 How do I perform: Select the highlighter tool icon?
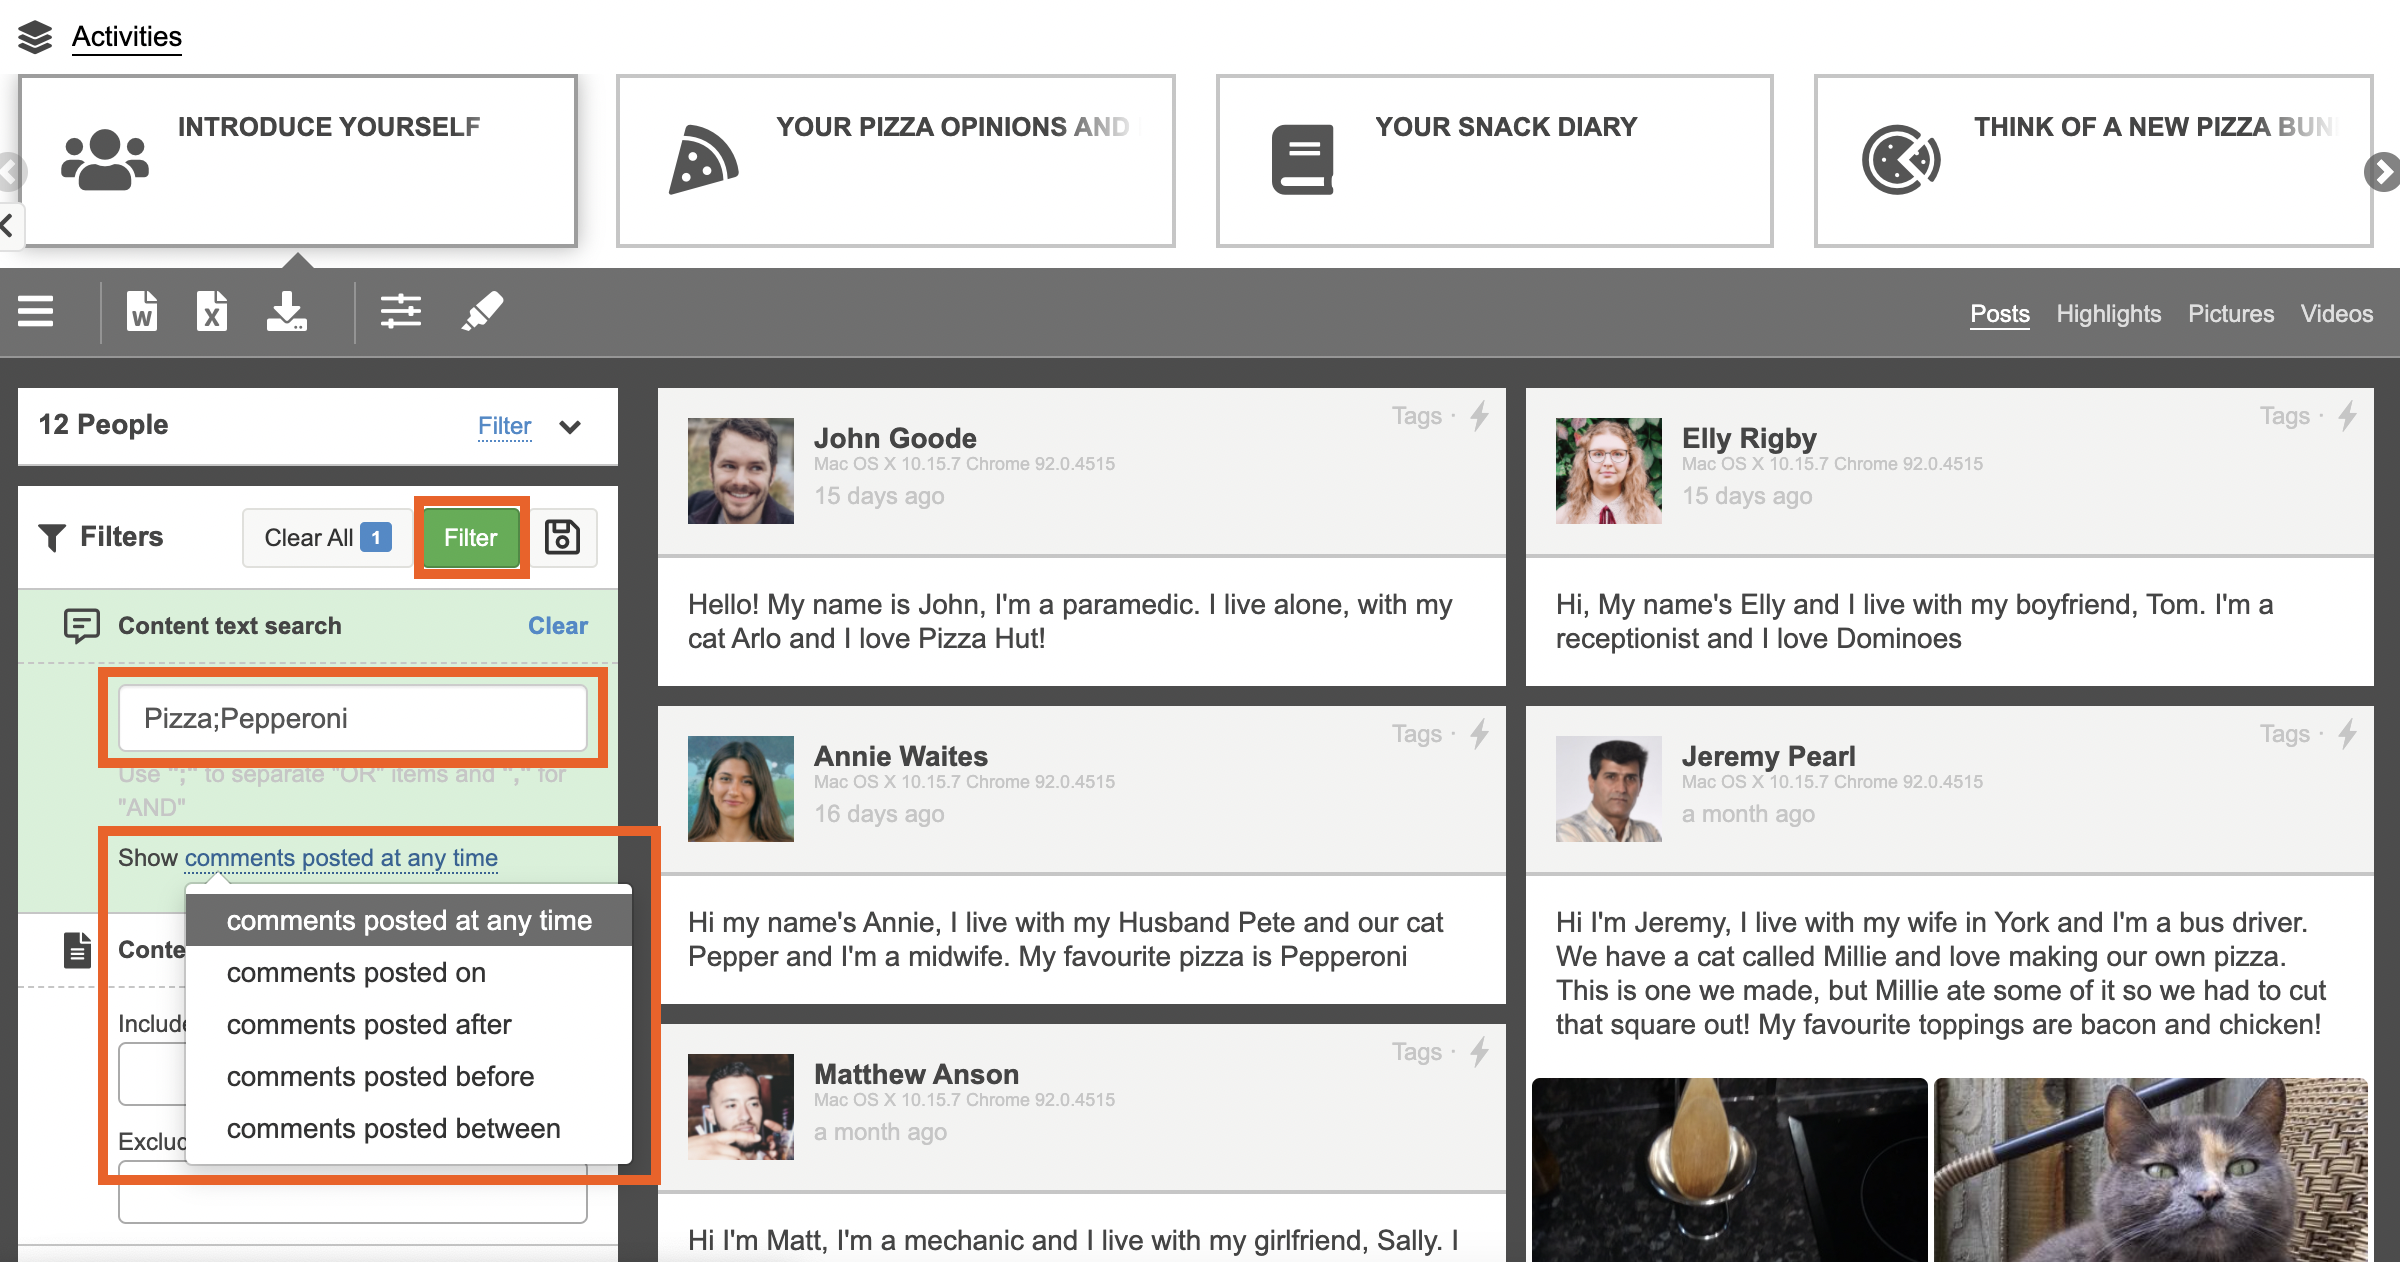point(483,312)
